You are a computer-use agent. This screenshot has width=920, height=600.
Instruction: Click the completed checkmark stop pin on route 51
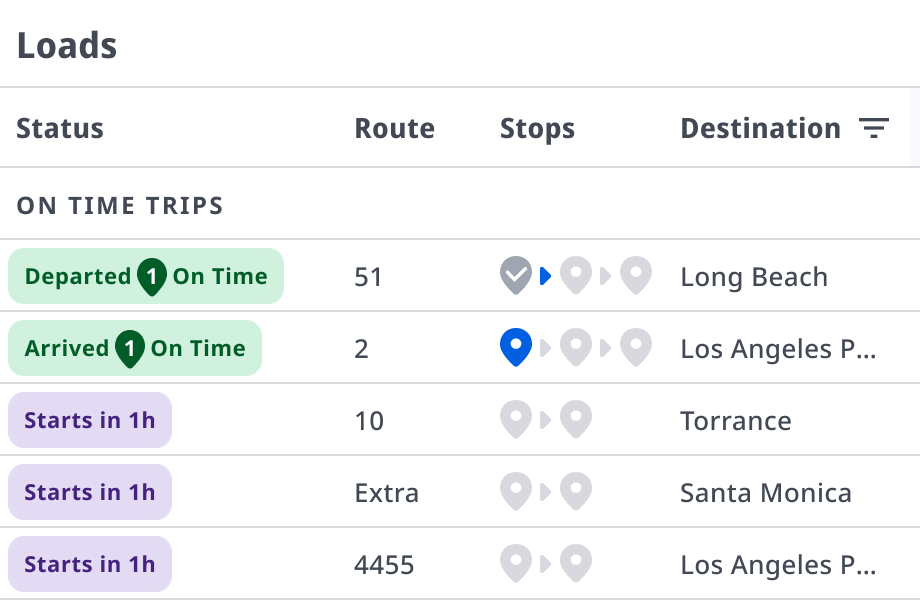coord(516,275)
